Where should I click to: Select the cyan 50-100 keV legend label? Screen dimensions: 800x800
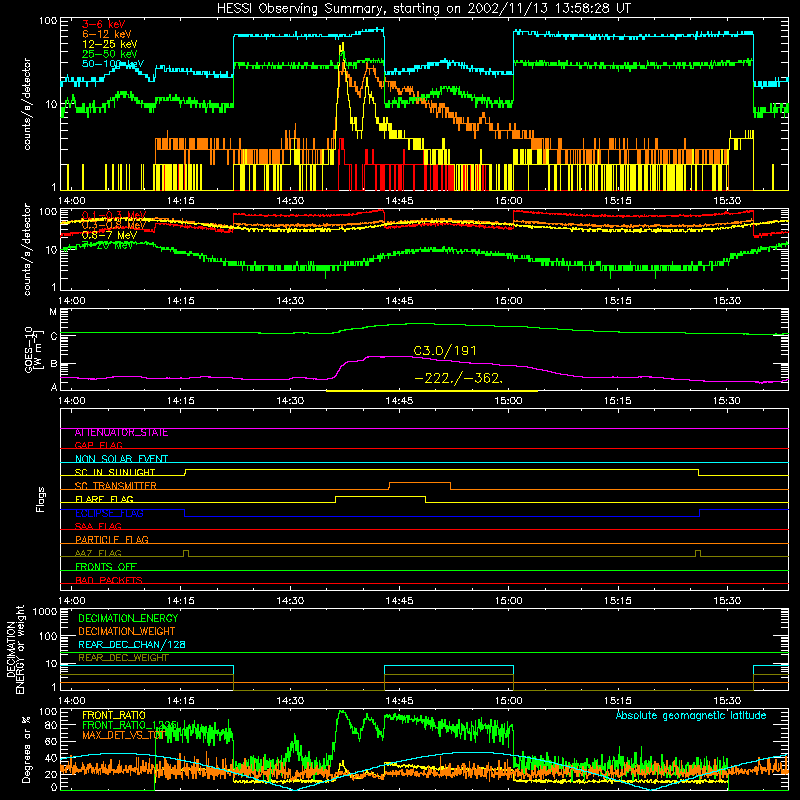click(113, 64)
